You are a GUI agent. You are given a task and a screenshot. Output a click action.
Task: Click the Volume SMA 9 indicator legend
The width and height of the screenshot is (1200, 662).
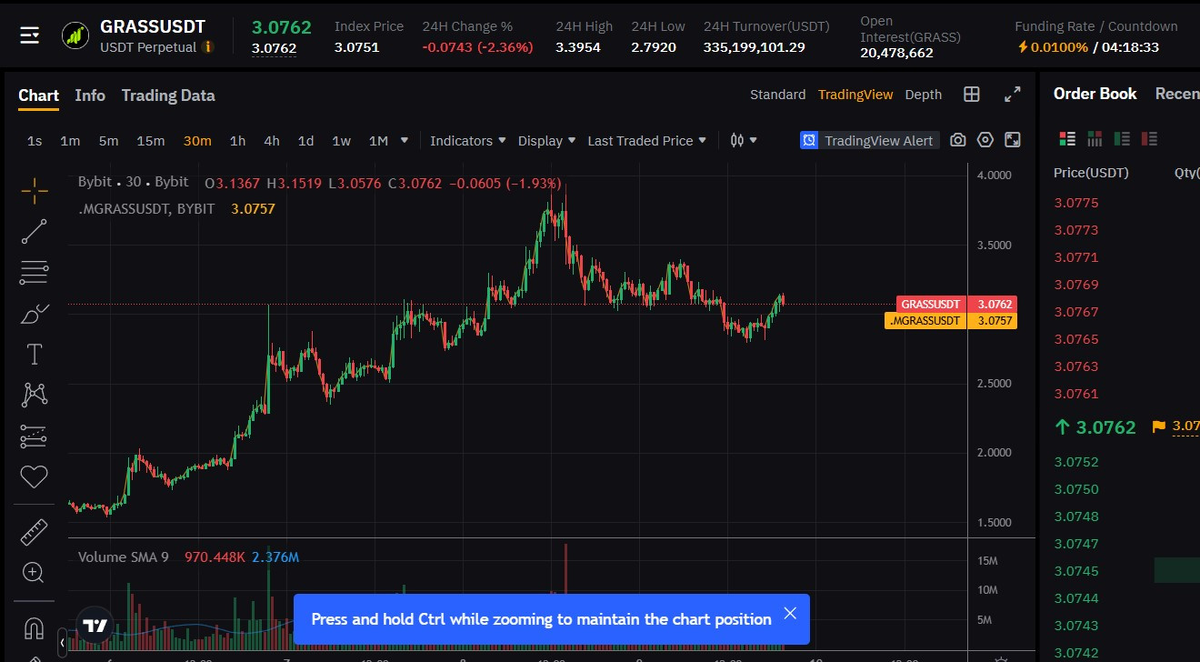click(x=123, y=556)
